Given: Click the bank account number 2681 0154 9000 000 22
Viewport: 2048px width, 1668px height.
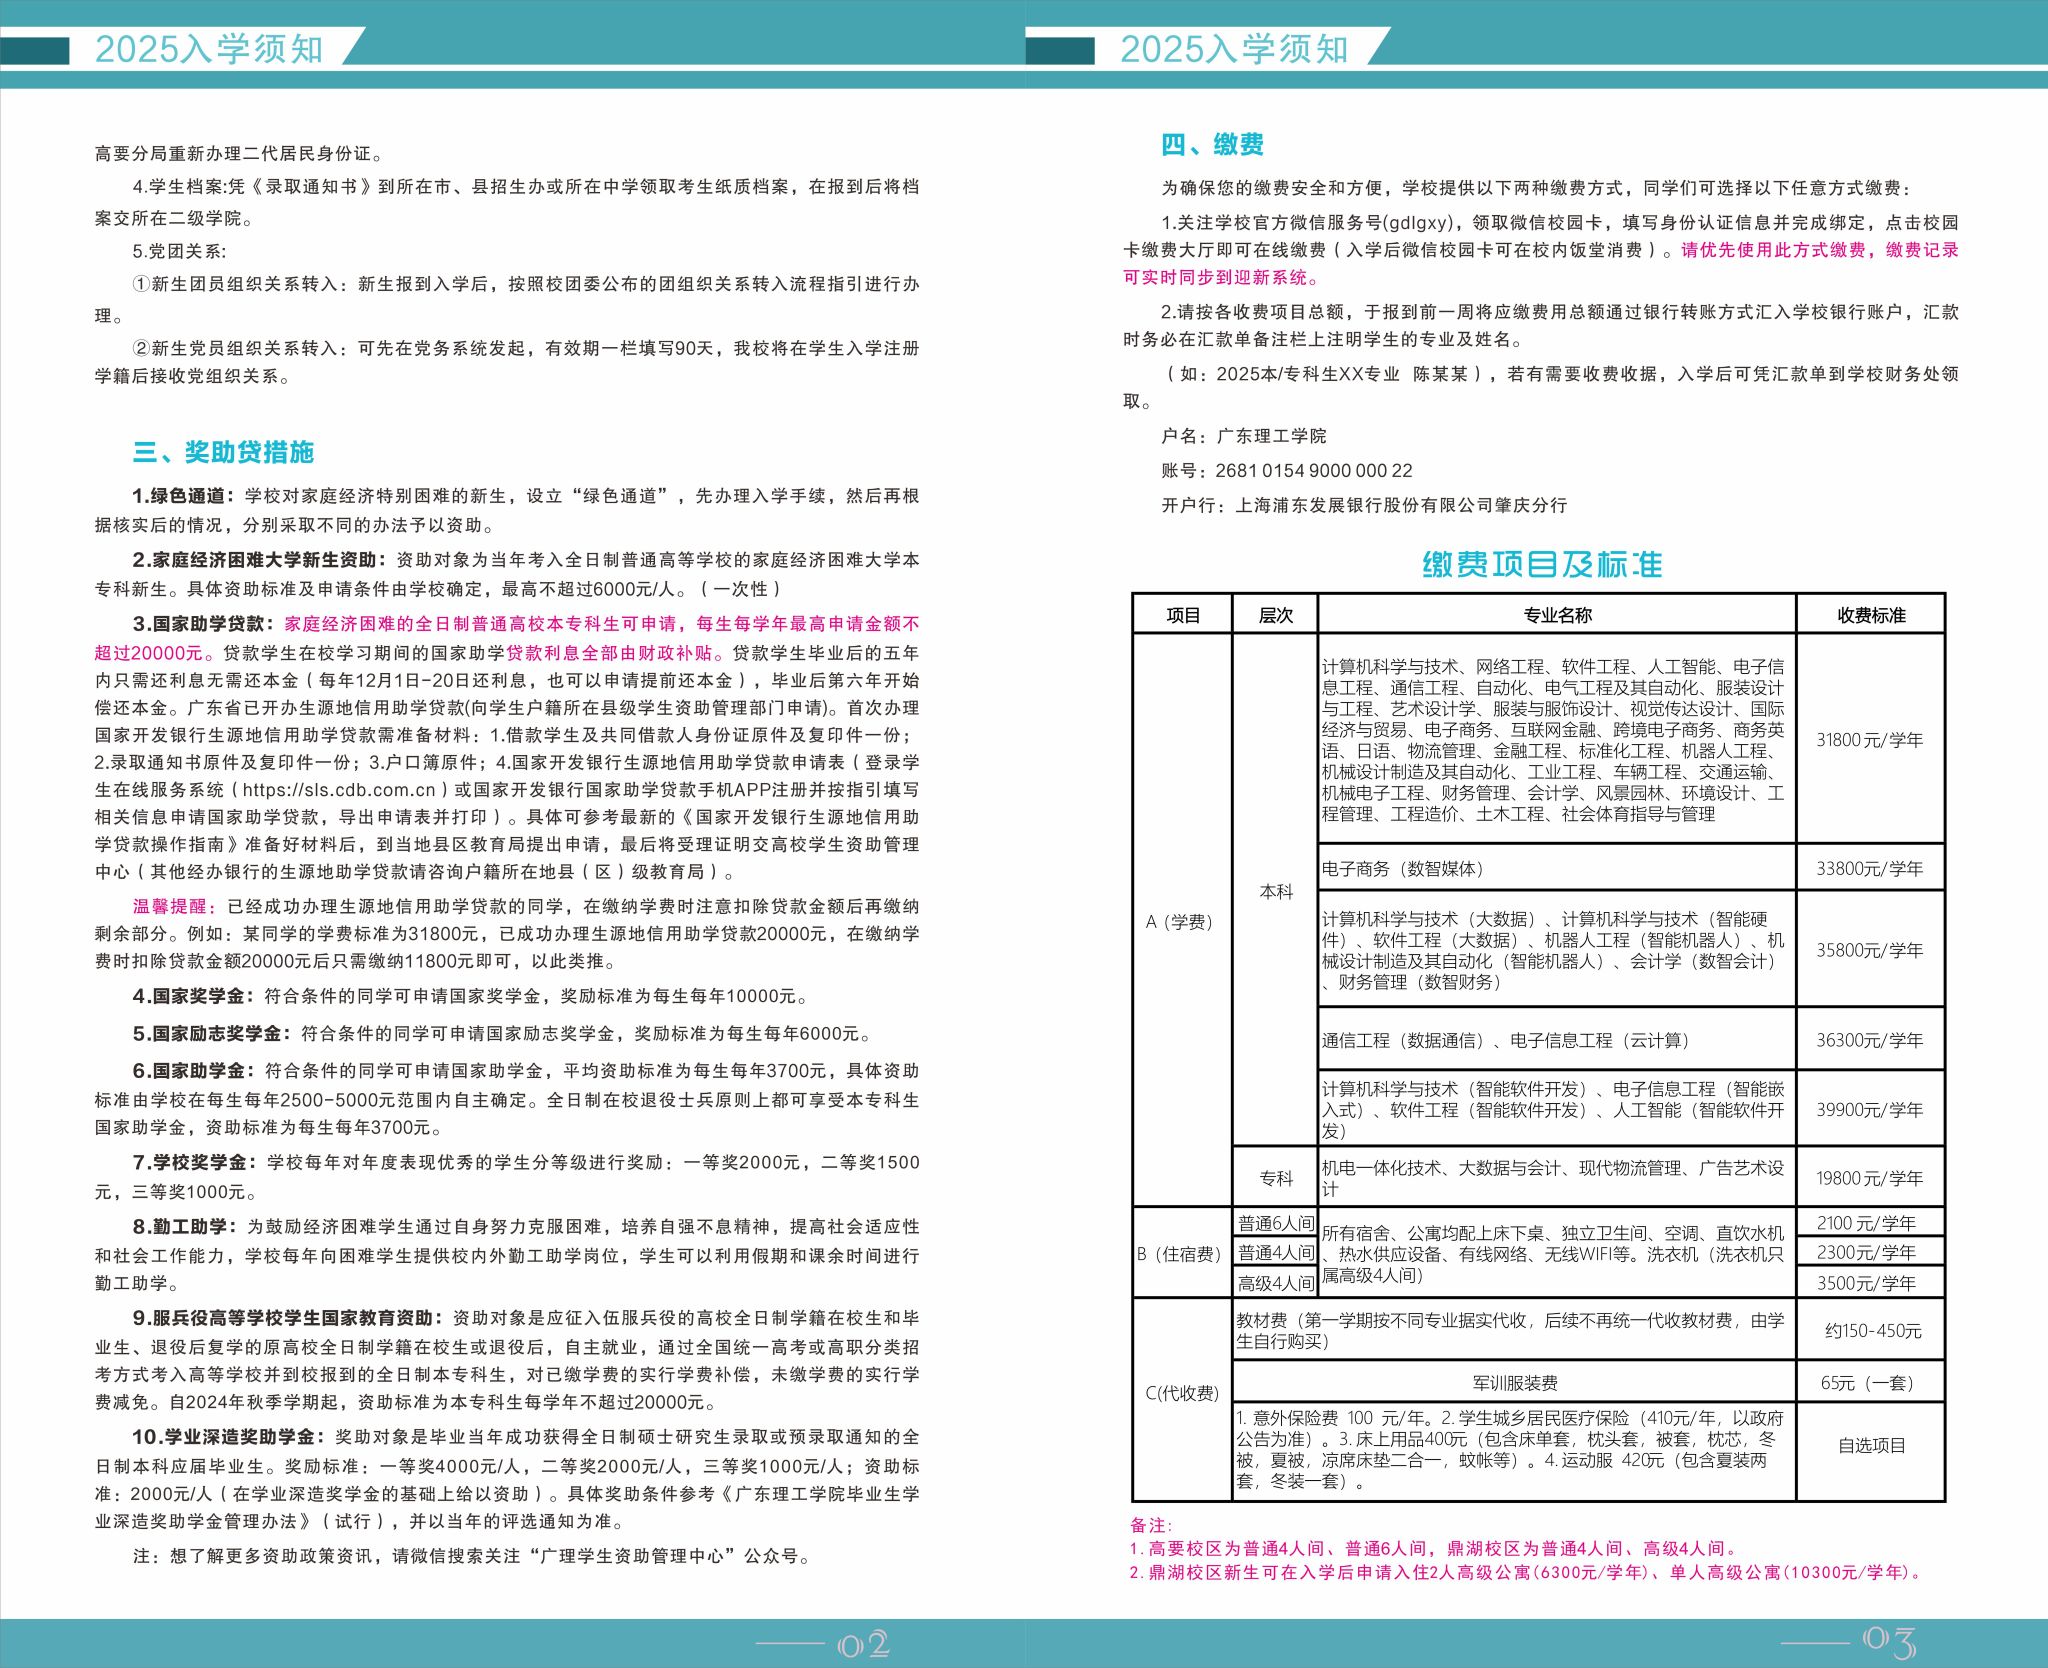Looking at the screenshot, I should [1313, 471].
